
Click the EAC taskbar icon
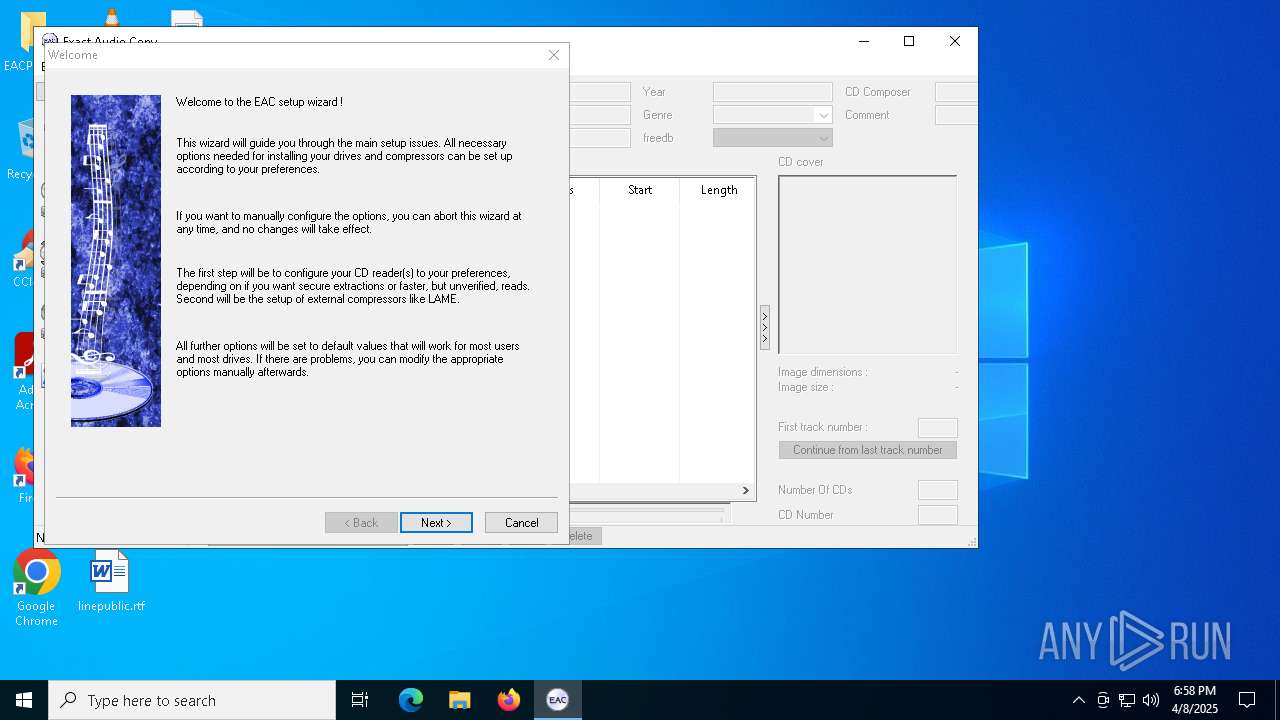pos(558,700)
